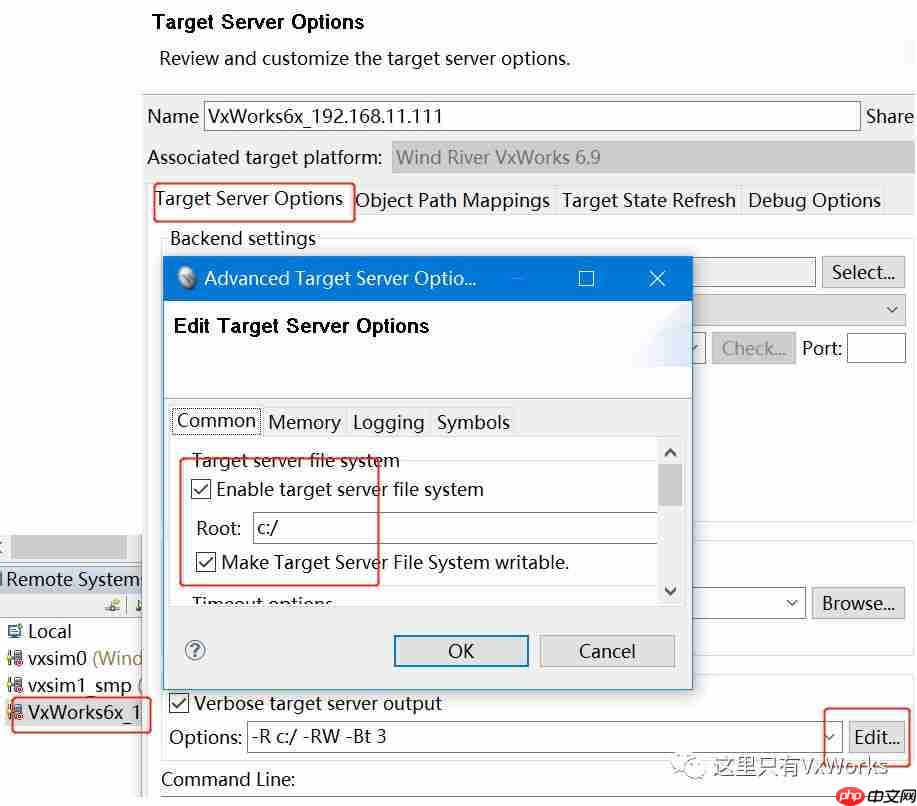Viewport: 917px width, 806px height.
Task: Open the Object Path Mappings tab
Action: (x=453, y=201)
